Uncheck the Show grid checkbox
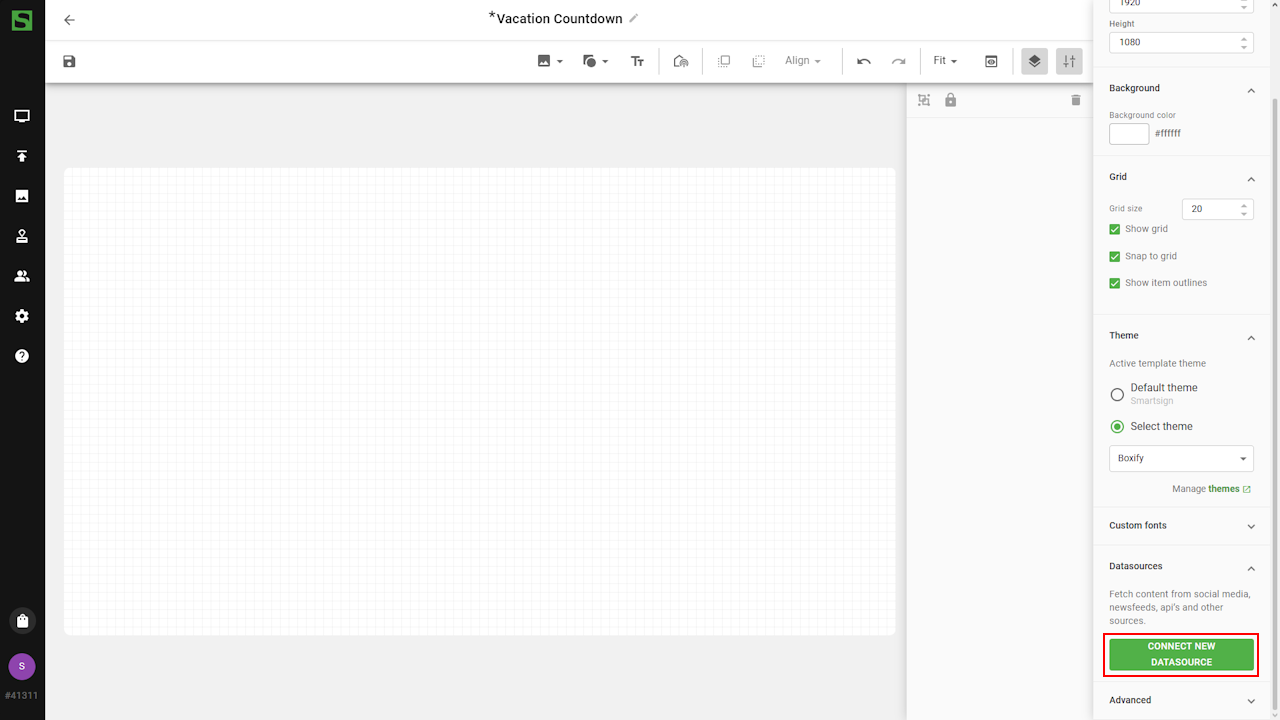This screenshot has height=720, width=1280. pos(1115,229)
